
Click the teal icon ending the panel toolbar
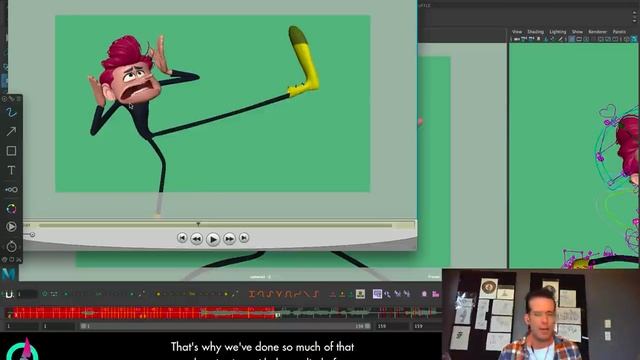tap(634, 39)
